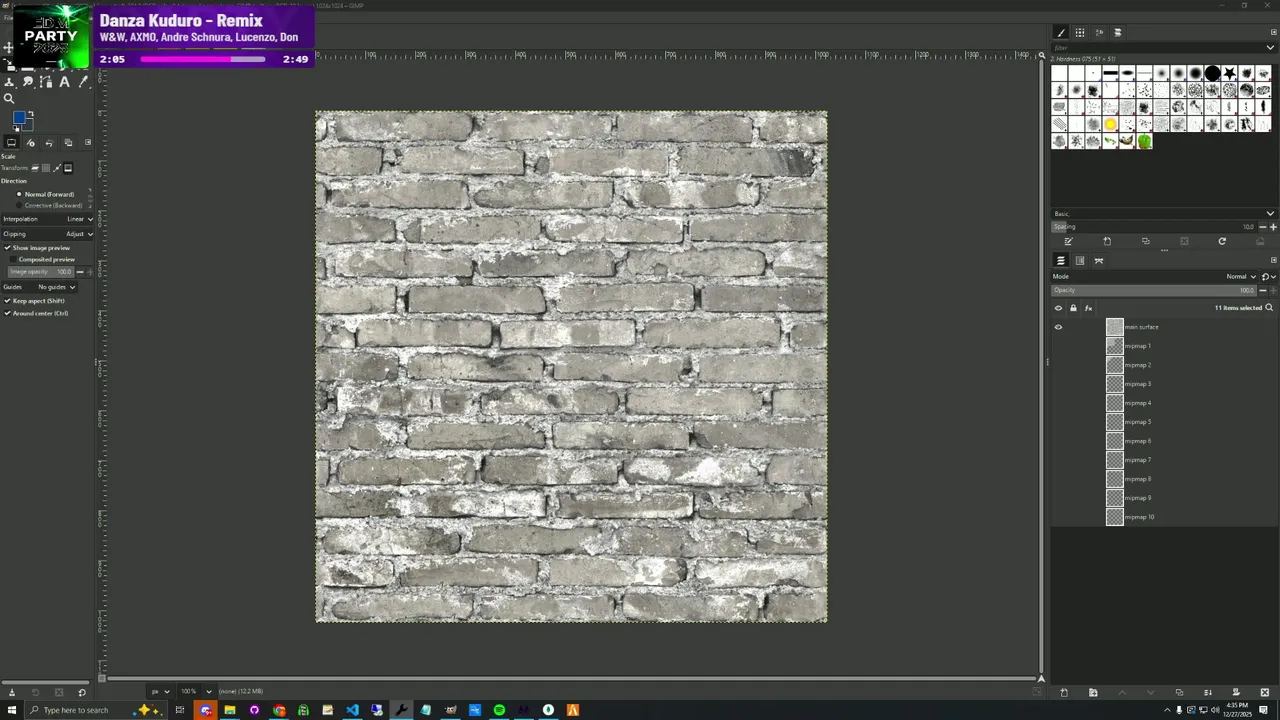
Task: Switch to the Patterns tab
Action: point(1080,33)
